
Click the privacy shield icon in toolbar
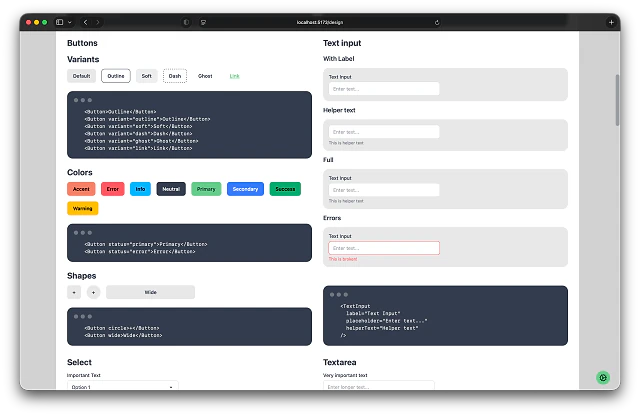pyautogui.click(x=186, y=22)
